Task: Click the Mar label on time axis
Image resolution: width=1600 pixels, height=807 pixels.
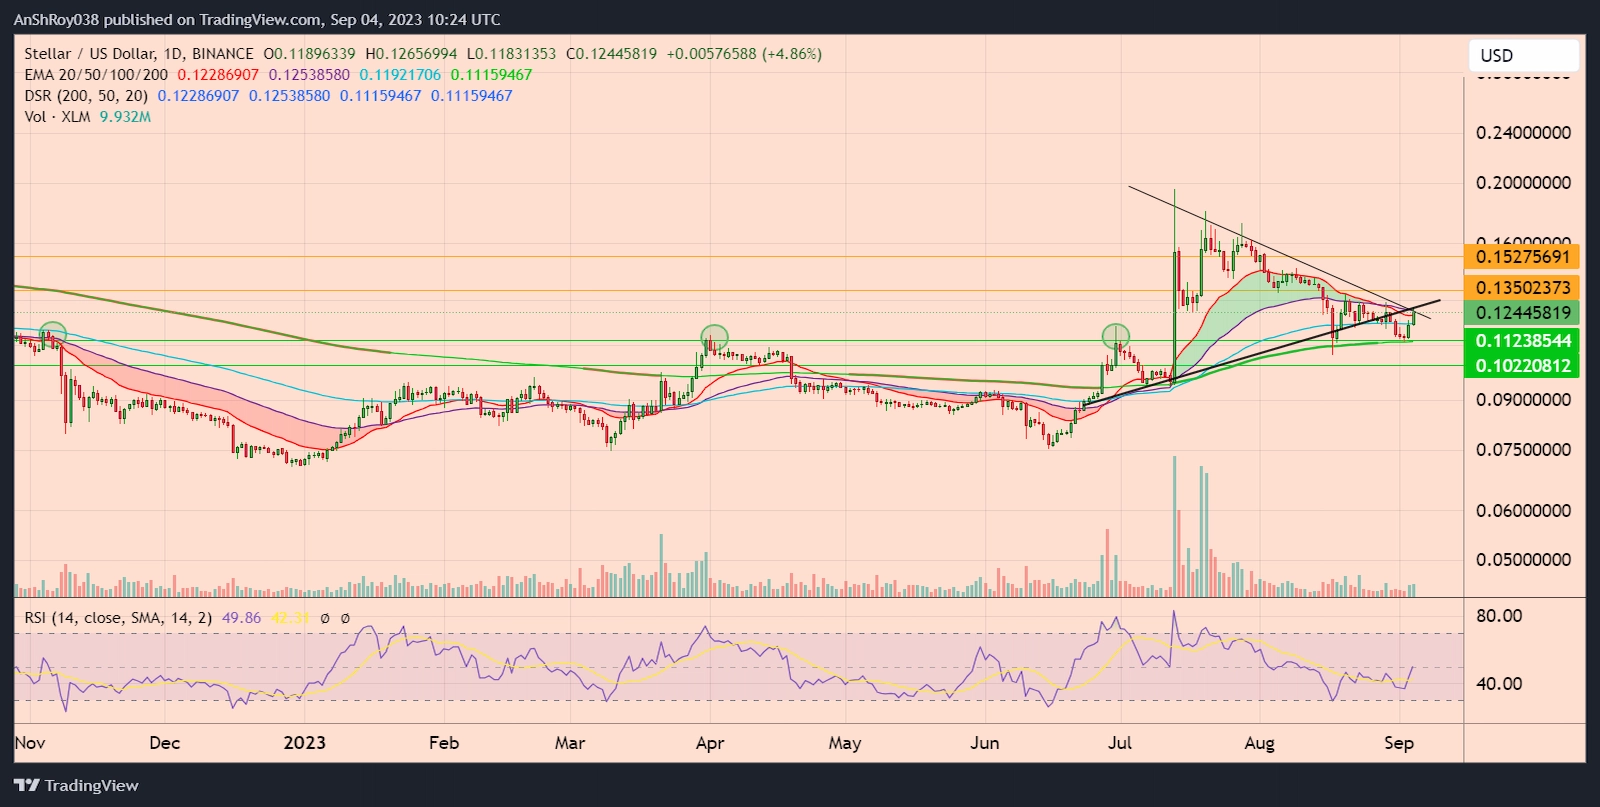Action: (x=570, y=743)
